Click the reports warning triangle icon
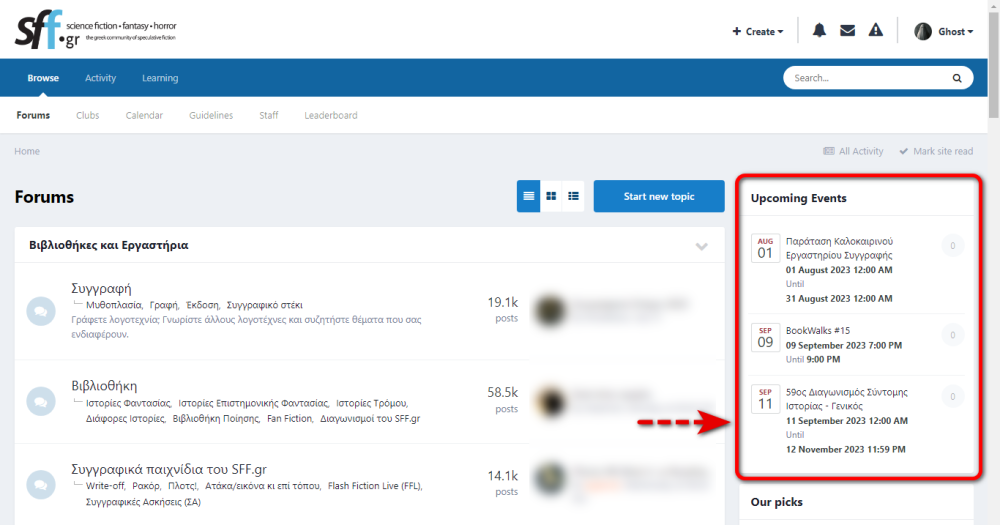 (876, 31)
